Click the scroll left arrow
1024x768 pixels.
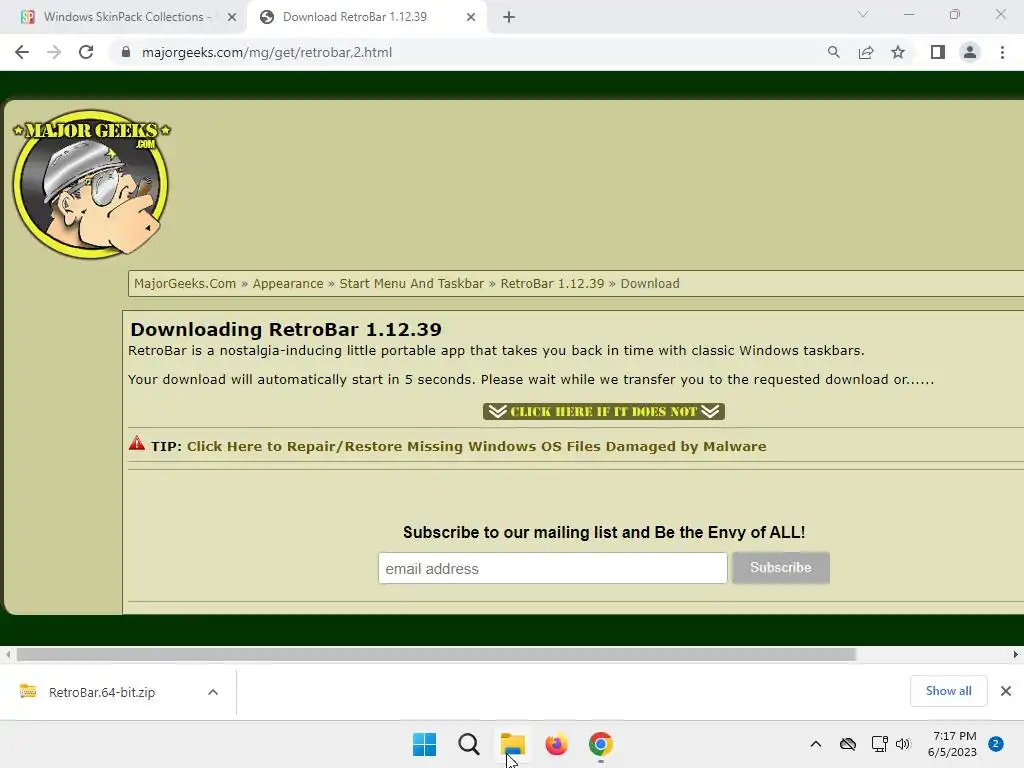8,654
